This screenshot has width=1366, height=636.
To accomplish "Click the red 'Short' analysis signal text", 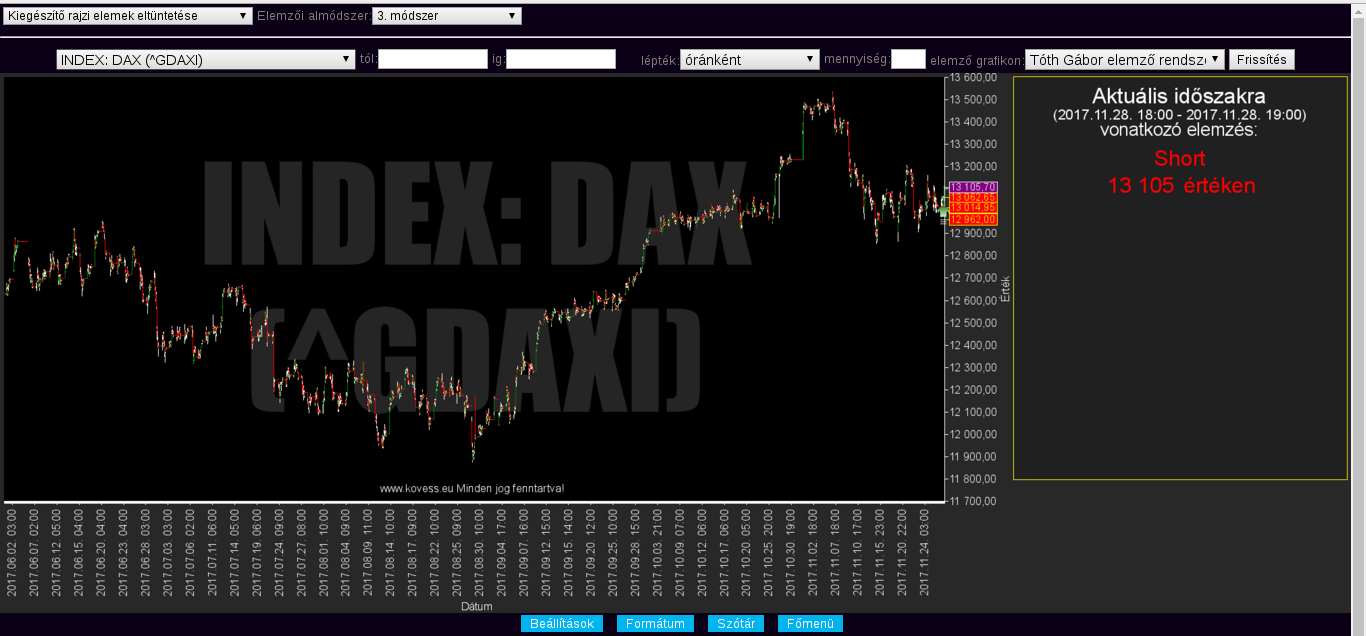I will click(1179, 158).
